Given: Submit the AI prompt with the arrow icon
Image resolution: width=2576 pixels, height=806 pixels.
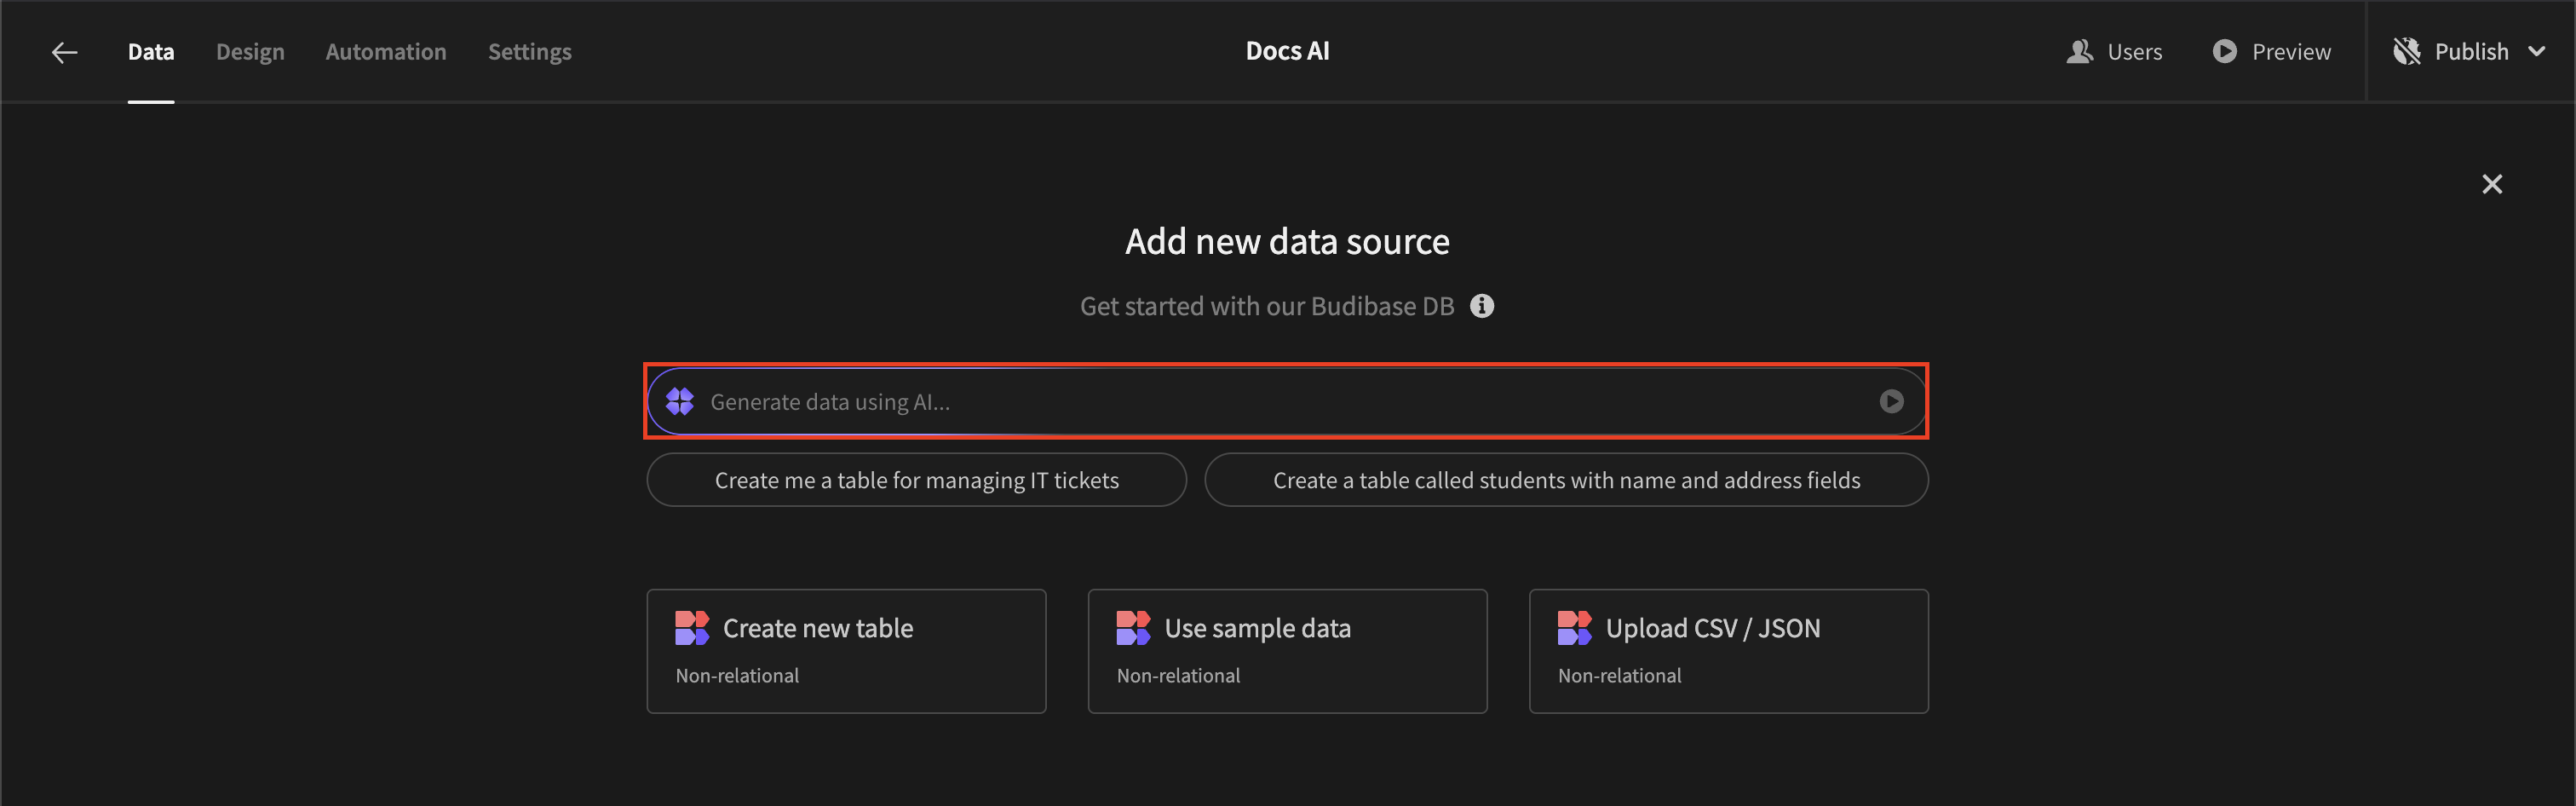Looking at the screenshot, I should coord(1890,402).
